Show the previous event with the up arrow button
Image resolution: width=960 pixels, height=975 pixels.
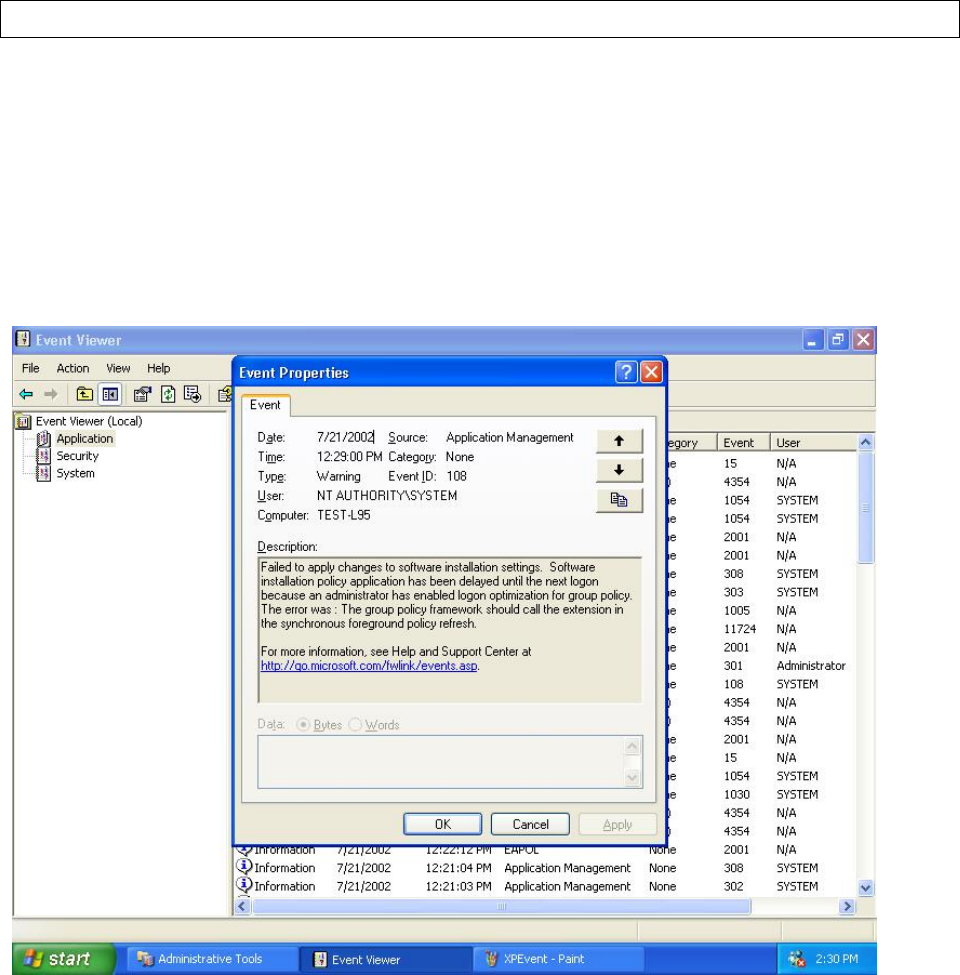pyautogui.click(x=619, y=441)
